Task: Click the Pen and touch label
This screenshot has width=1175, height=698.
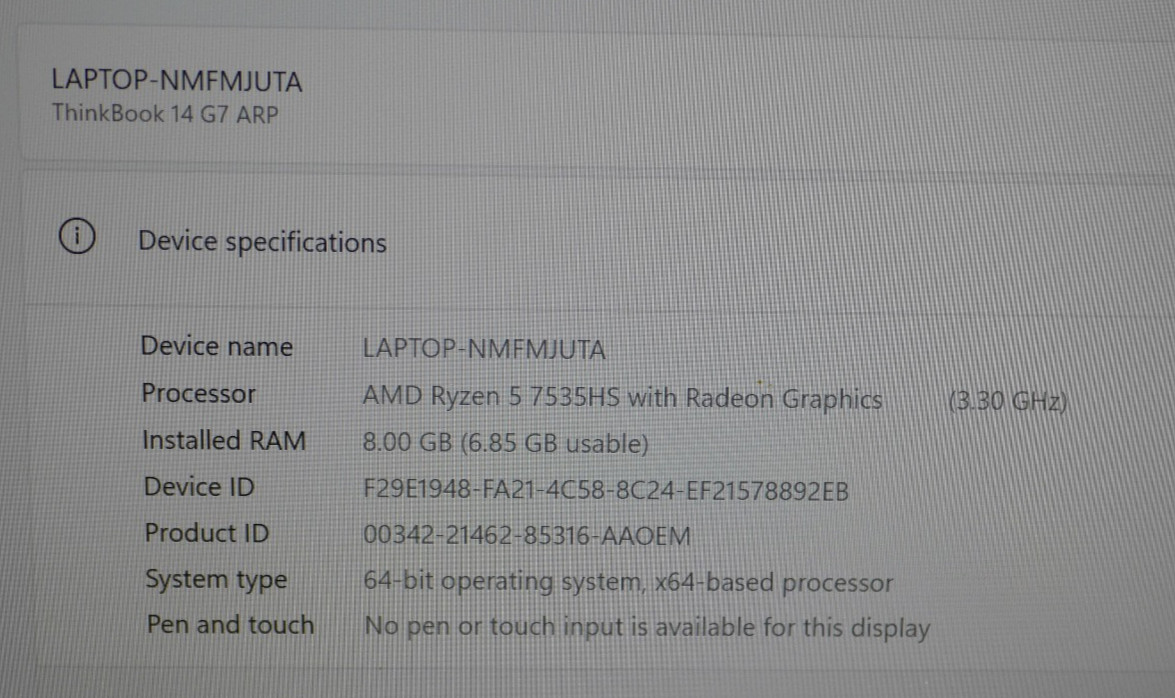Action: coord(231,625)
